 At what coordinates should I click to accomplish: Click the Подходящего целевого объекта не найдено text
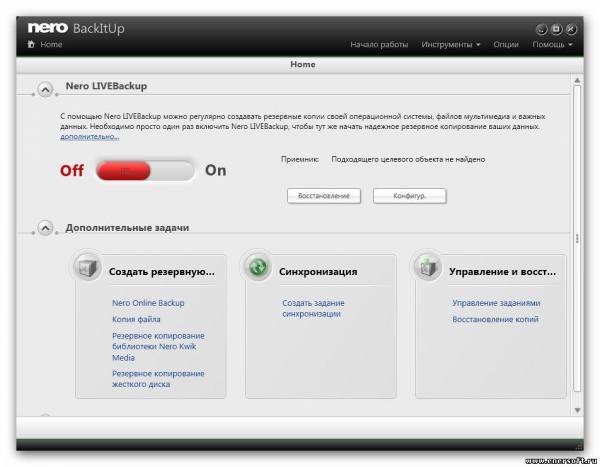click(x=408, y=159)
